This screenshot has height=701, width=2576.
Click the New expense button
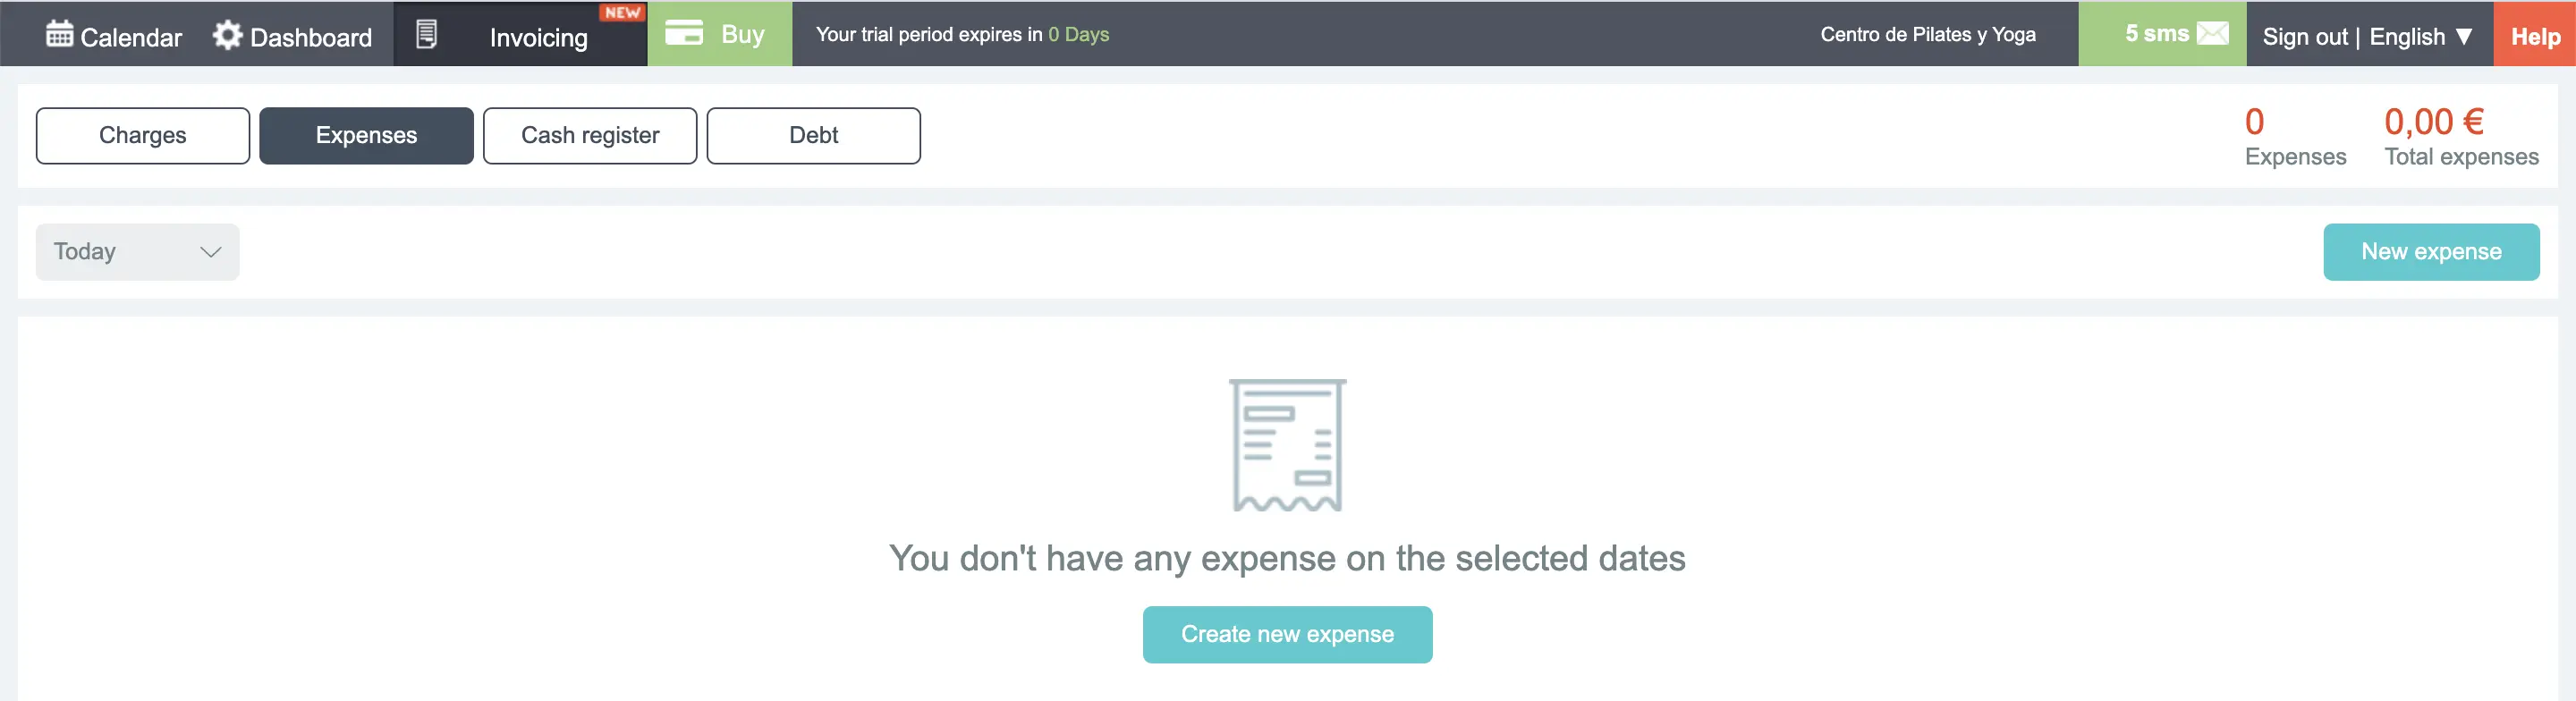click(x=2431, y=252)
